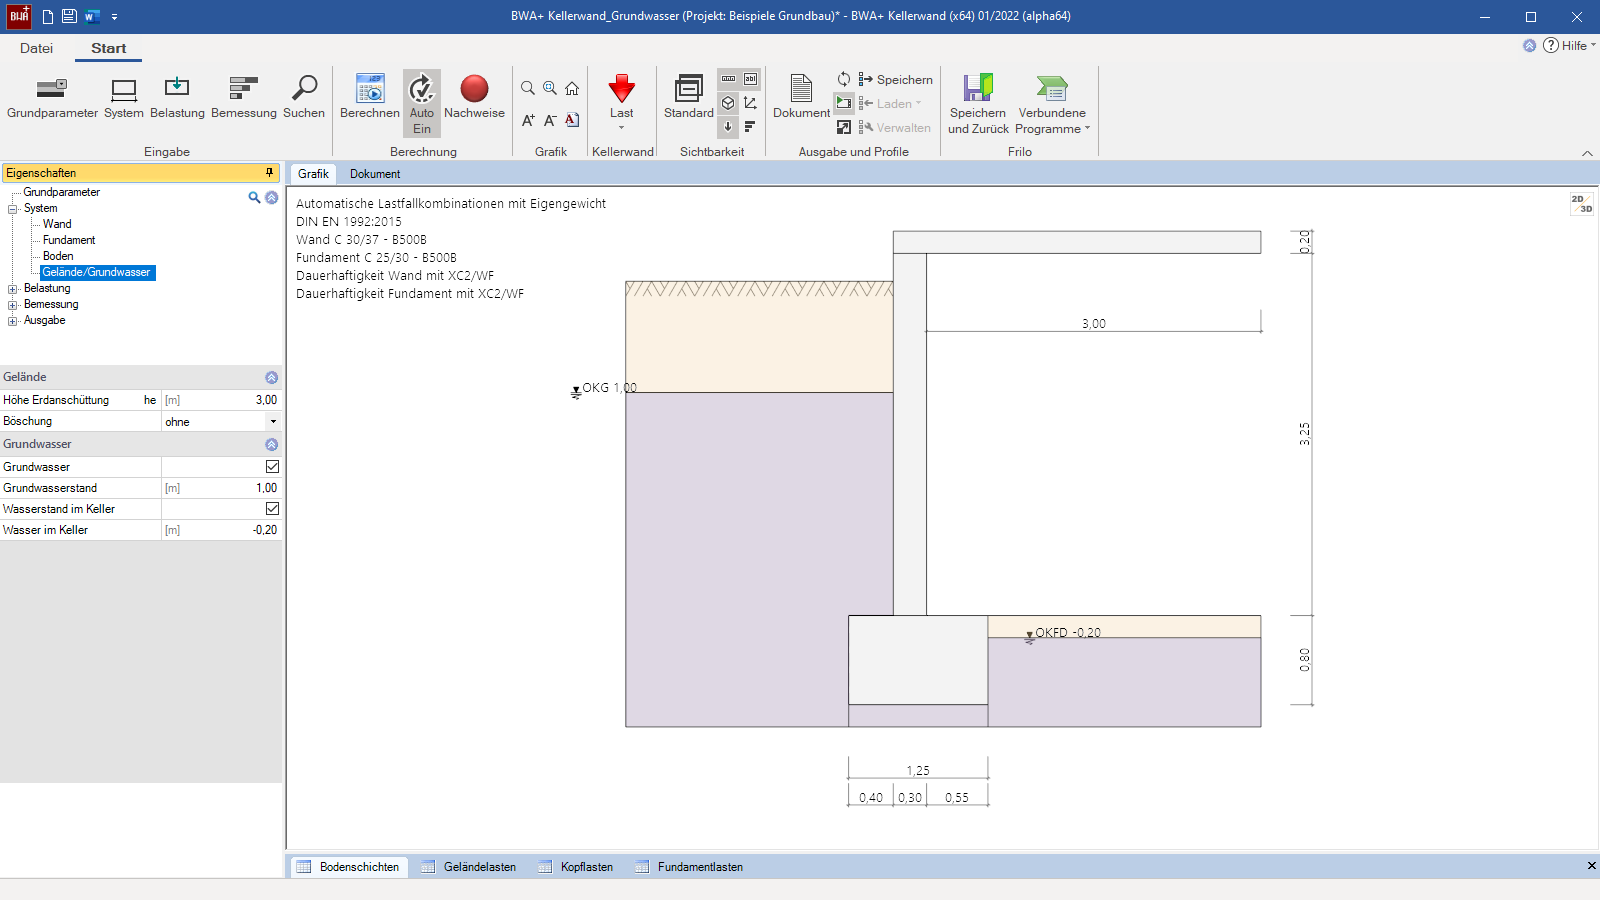Uncheck Wasserstand im Keller checkbox
Image resolution: width=1600 pixels, height=900 pixels.
(x=272, y=509)
